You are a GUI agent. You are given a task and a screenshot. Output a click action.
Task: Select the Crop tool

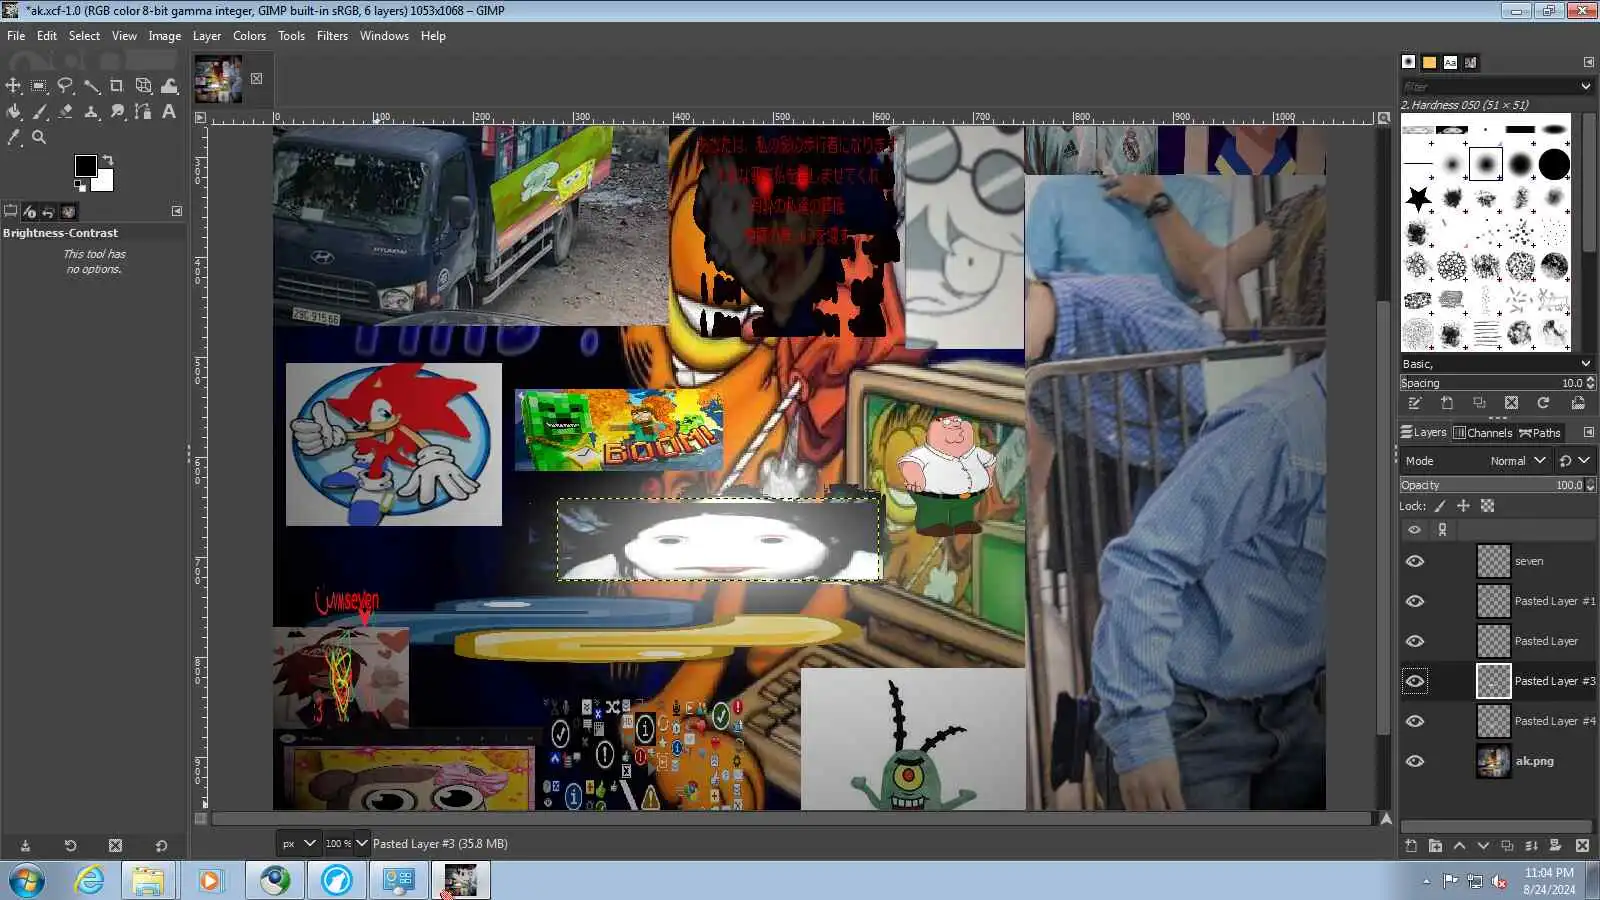point(117,86)
